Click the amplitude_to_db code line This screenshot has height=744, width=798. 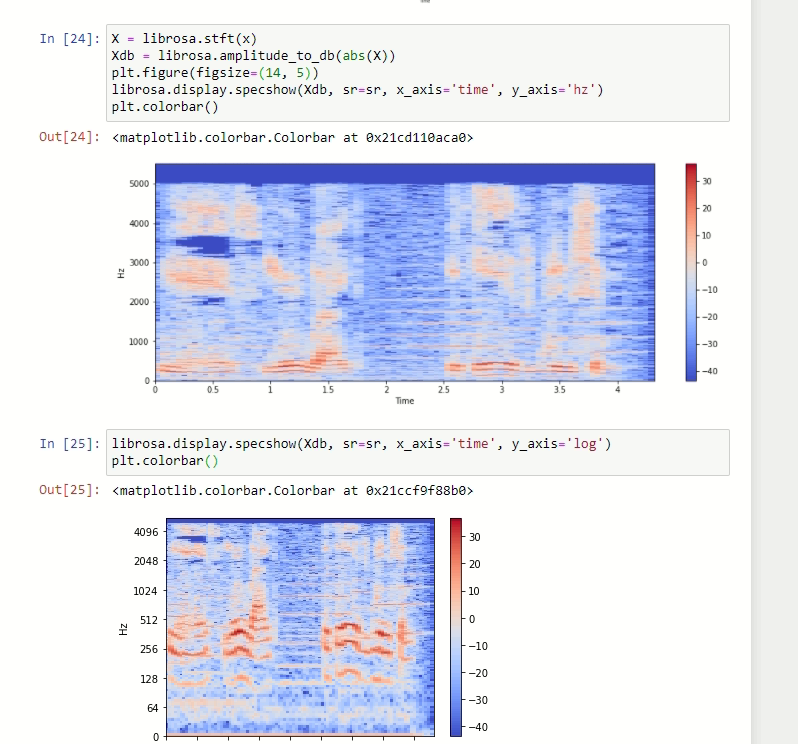pos(253,55)
